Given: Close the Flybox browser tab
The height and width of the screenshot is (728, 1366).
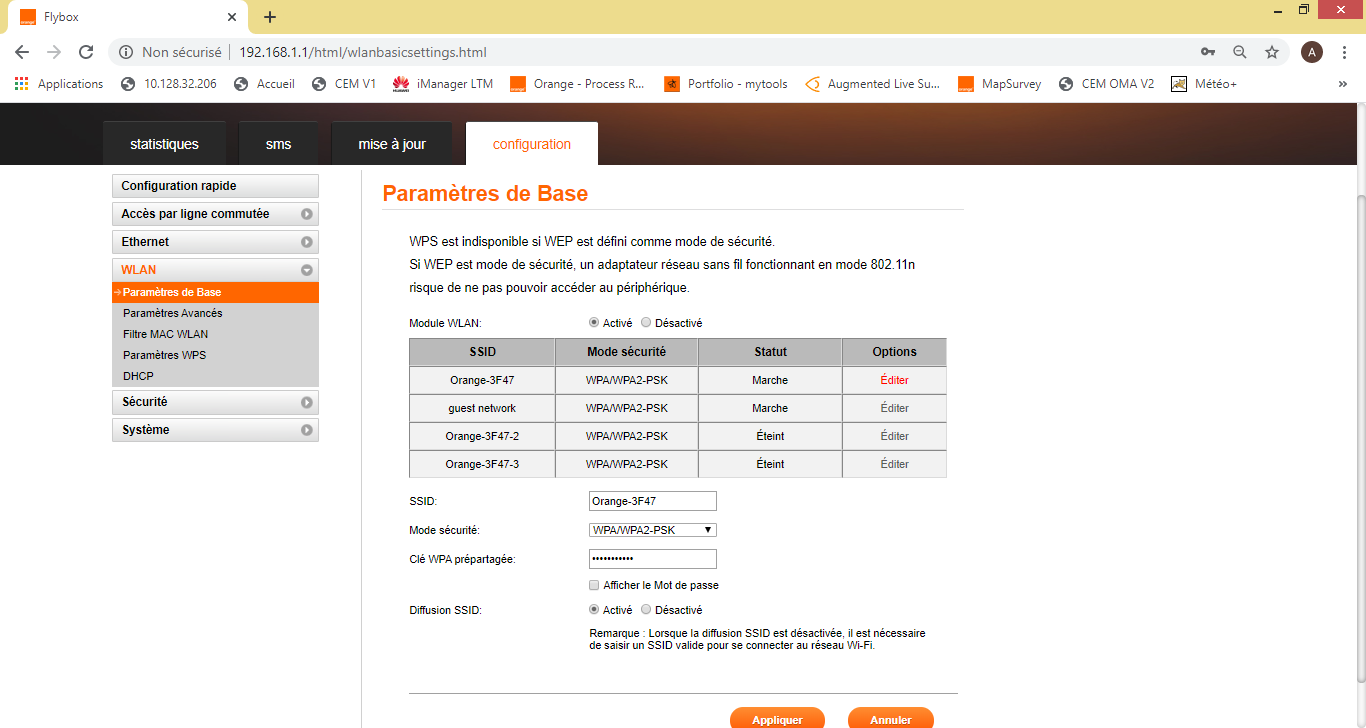Looking at the screenshot, I should pyautogui.click(x=232, y=17).
